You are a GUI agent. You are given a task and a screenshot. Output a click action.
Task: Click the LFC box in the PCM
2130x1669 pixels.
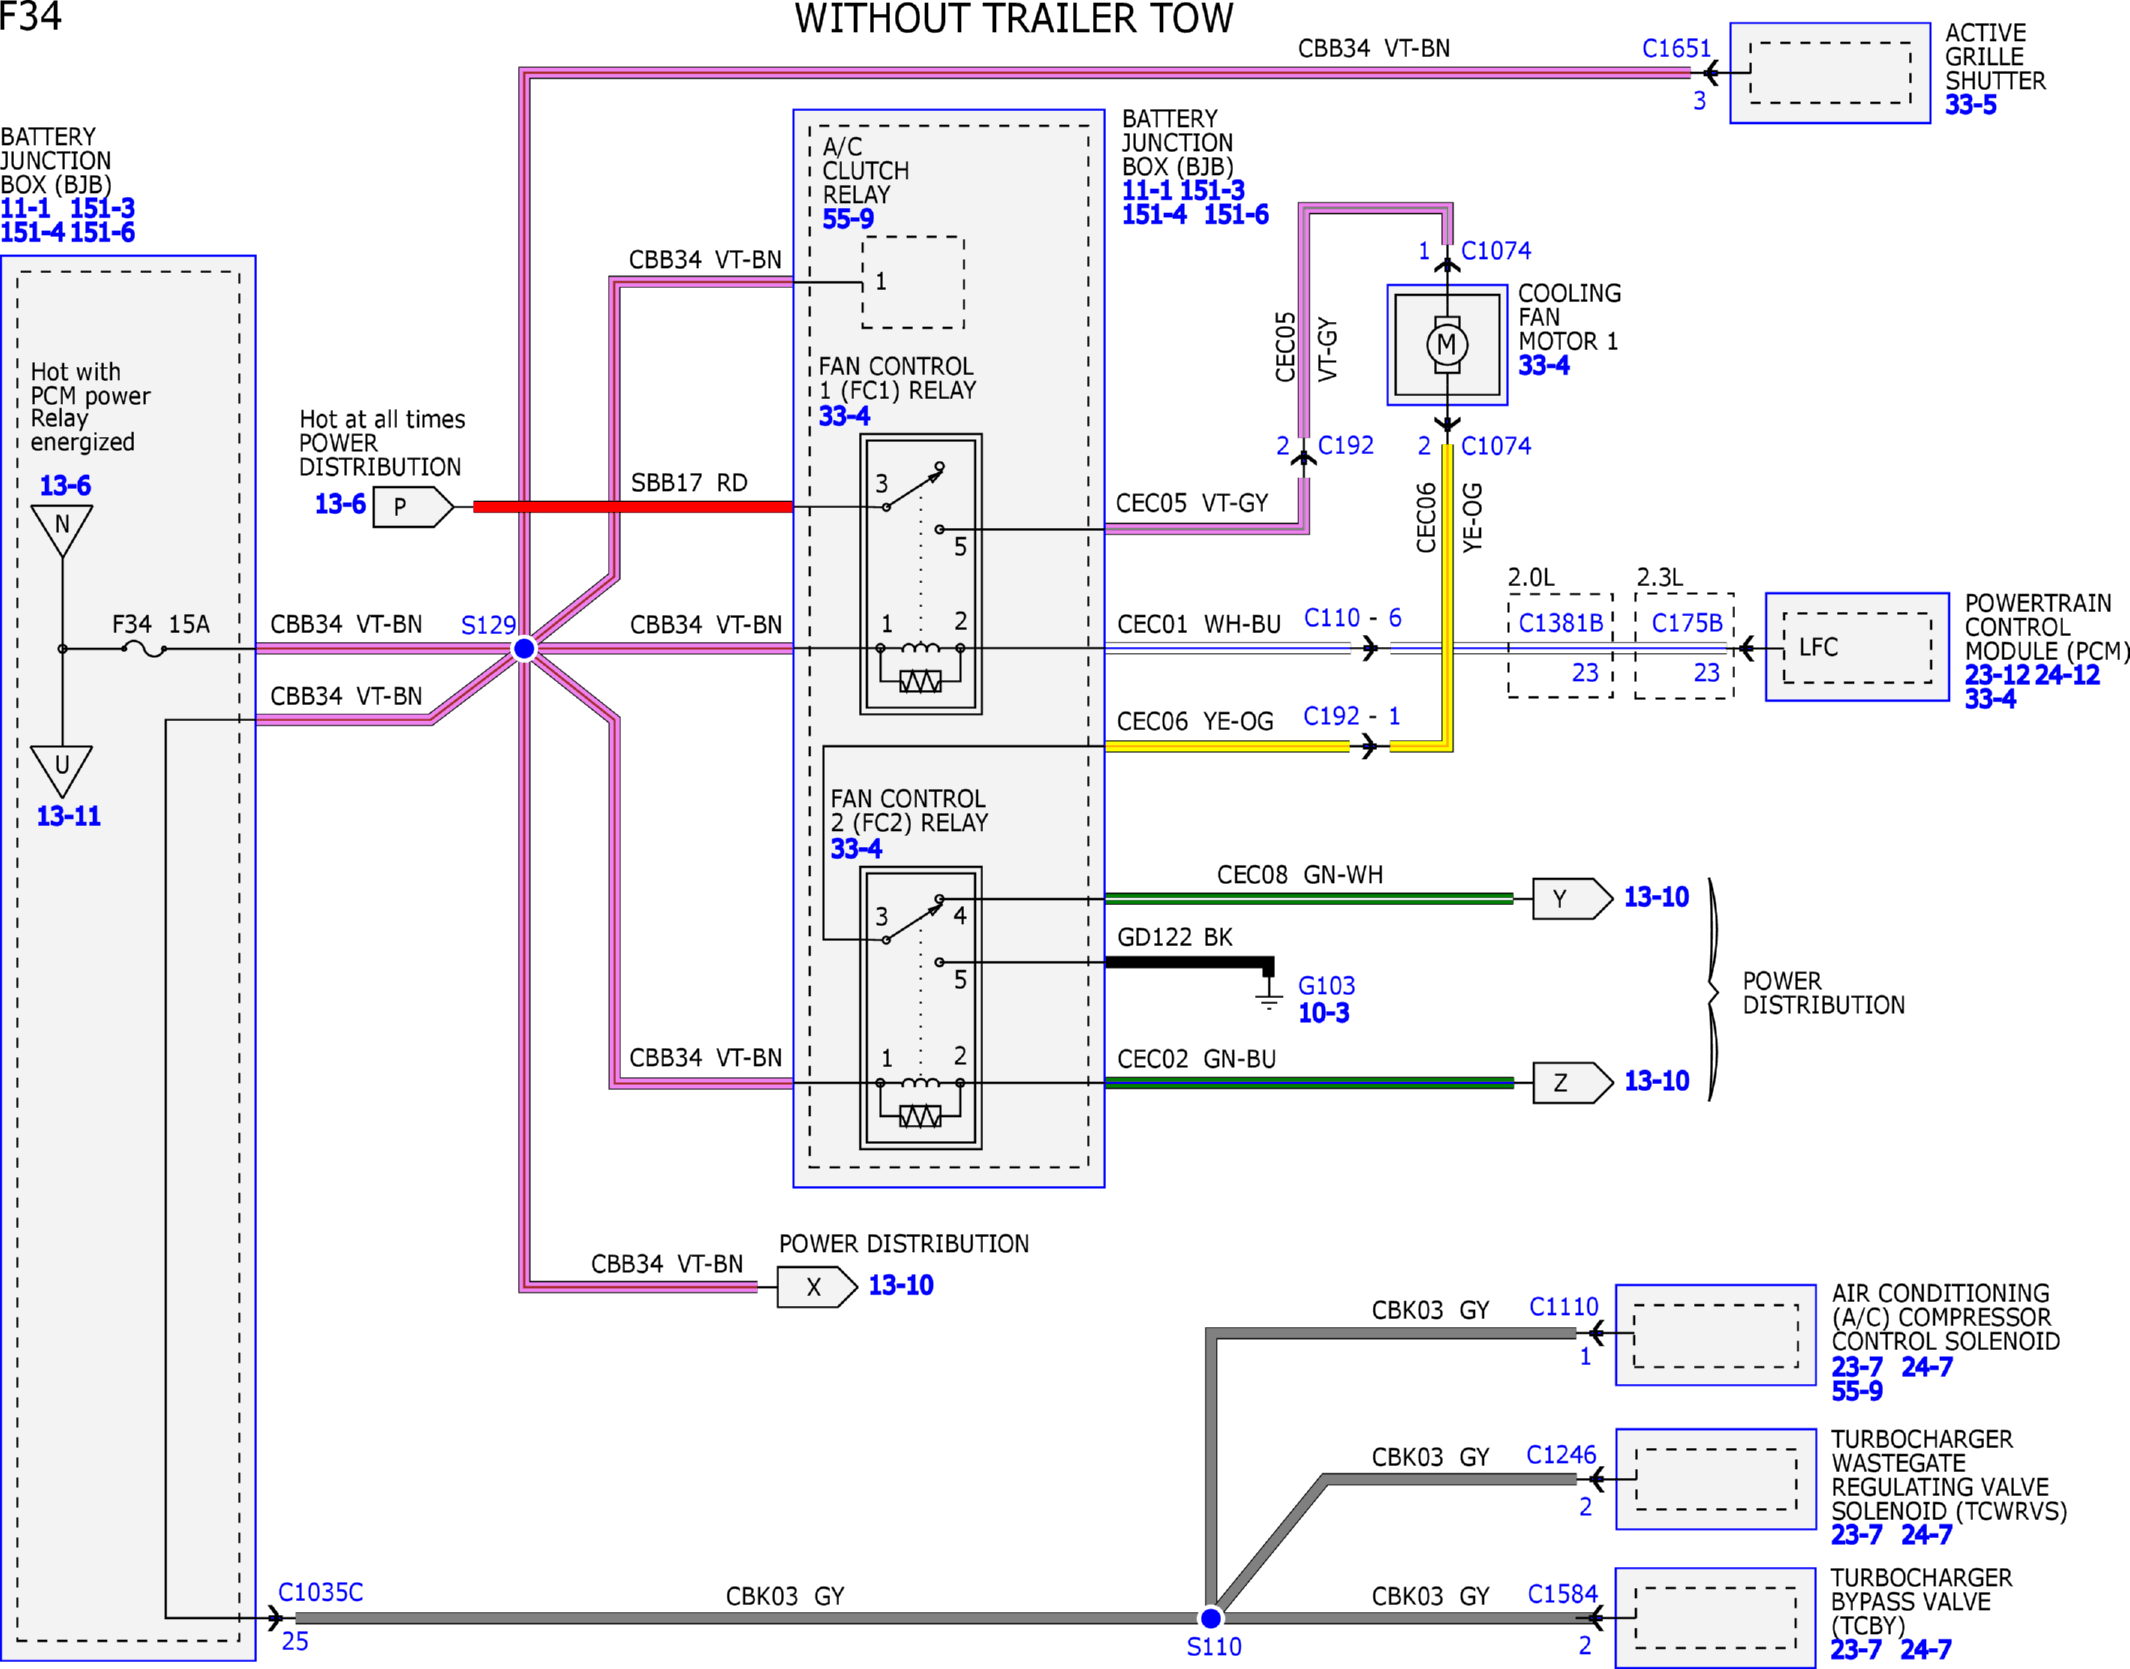click(x=1857, y=647)
